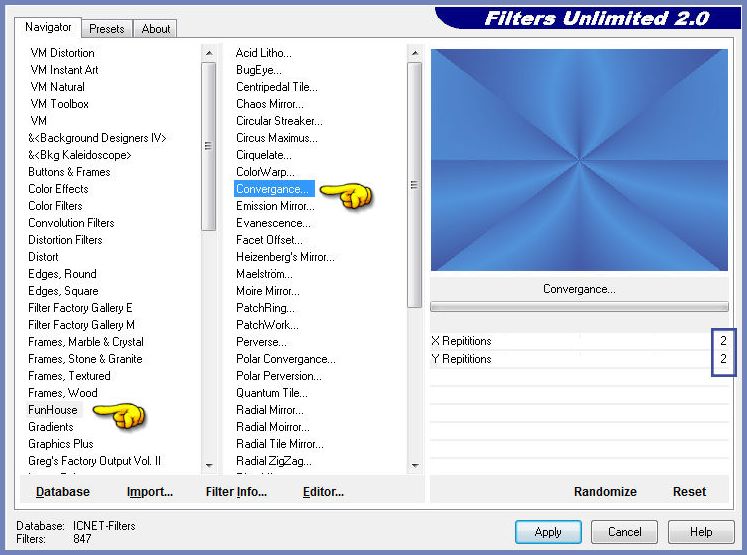Click the filter list scrollbar thumb
This screenshot has width=747, height=555.
414,185
